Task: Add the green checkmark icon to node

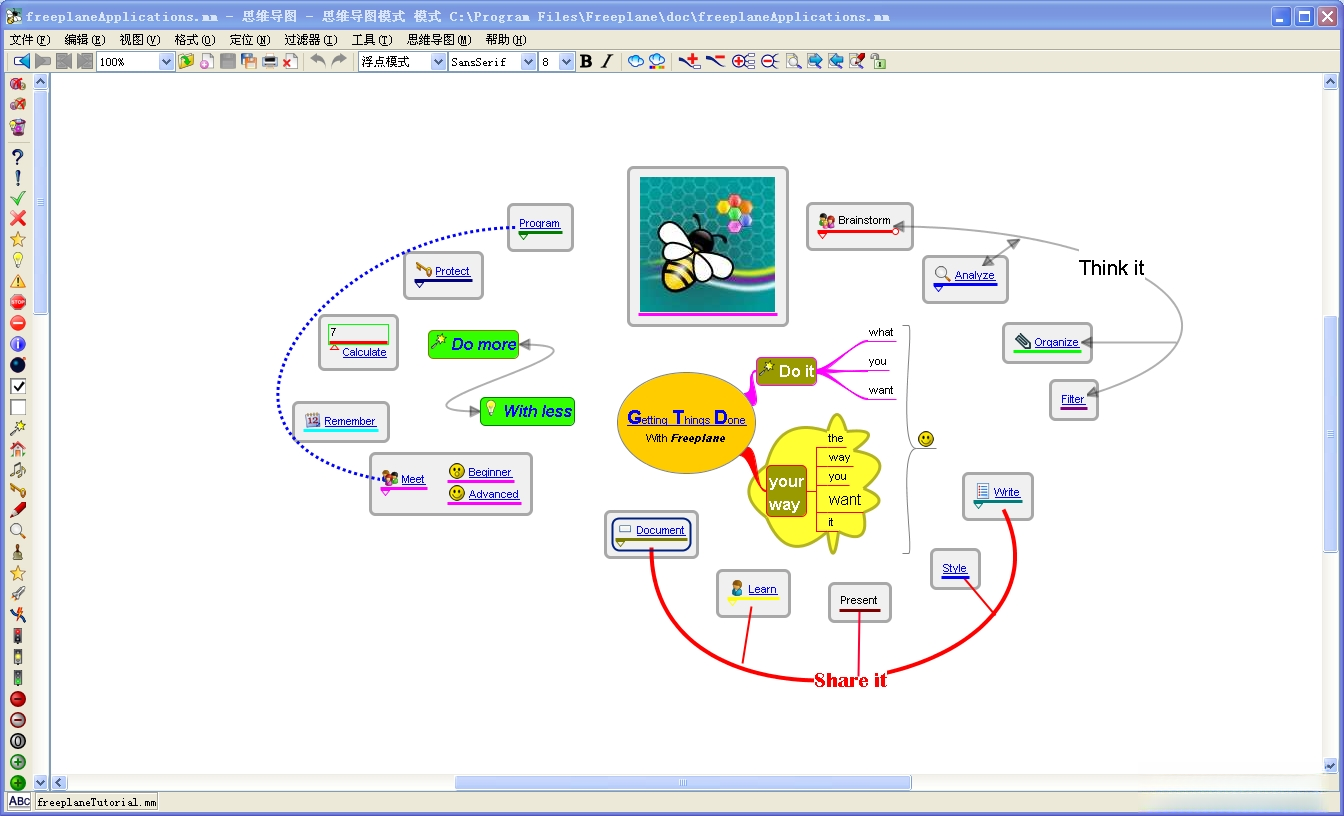Action: pos(17,198)
